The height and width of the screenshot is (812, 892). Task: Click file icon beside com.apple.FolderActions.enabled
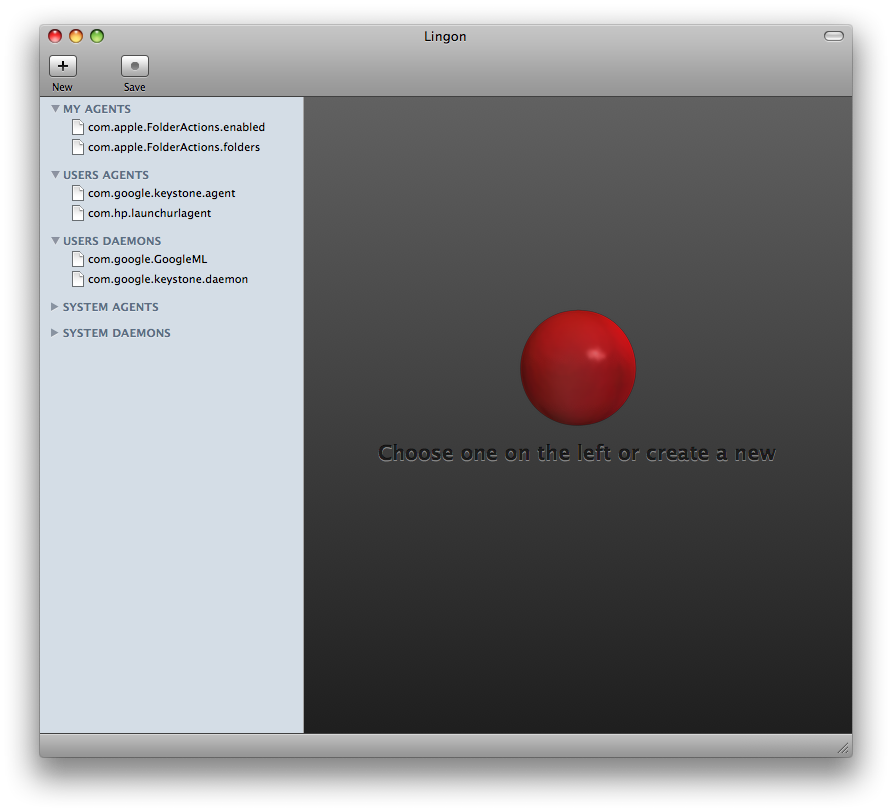point(78,127)
